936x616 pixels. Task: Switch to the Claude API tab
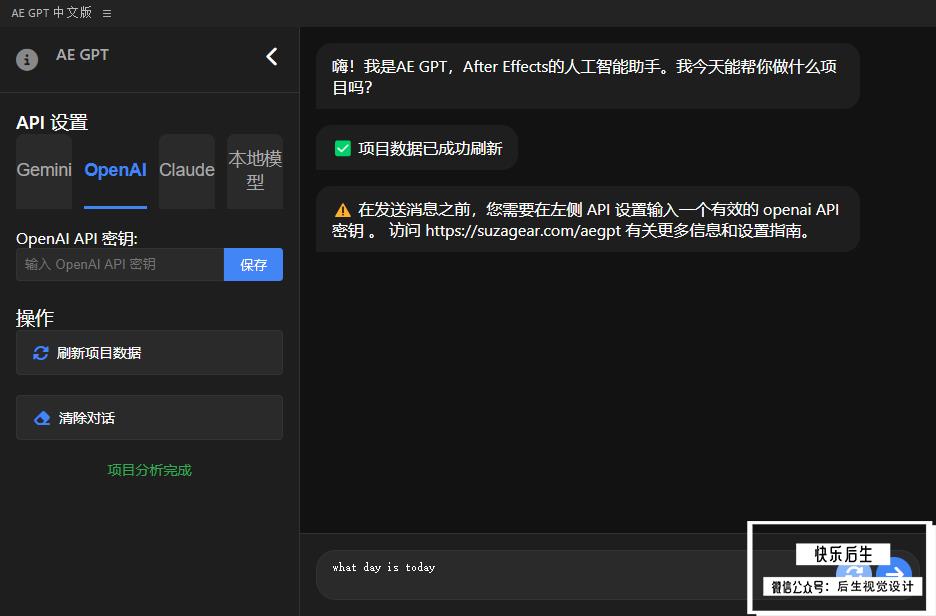coord(187,171)
